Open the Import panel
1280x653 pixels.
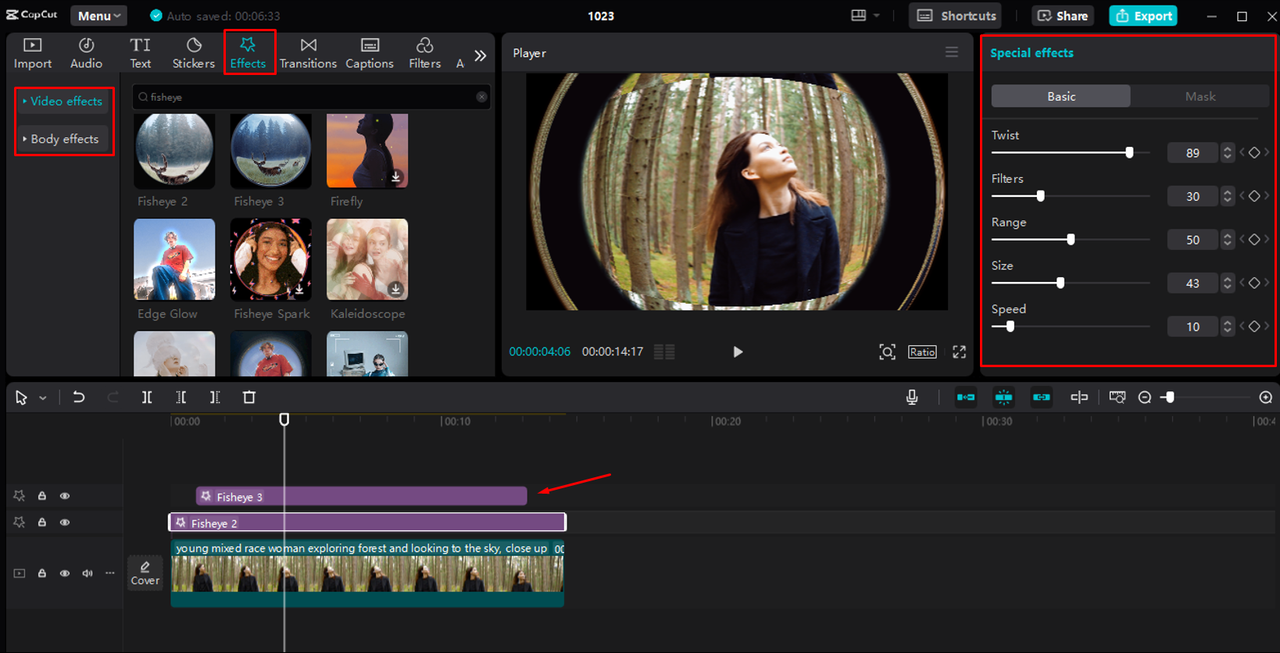pyautogui.click(x=33, y=53)
